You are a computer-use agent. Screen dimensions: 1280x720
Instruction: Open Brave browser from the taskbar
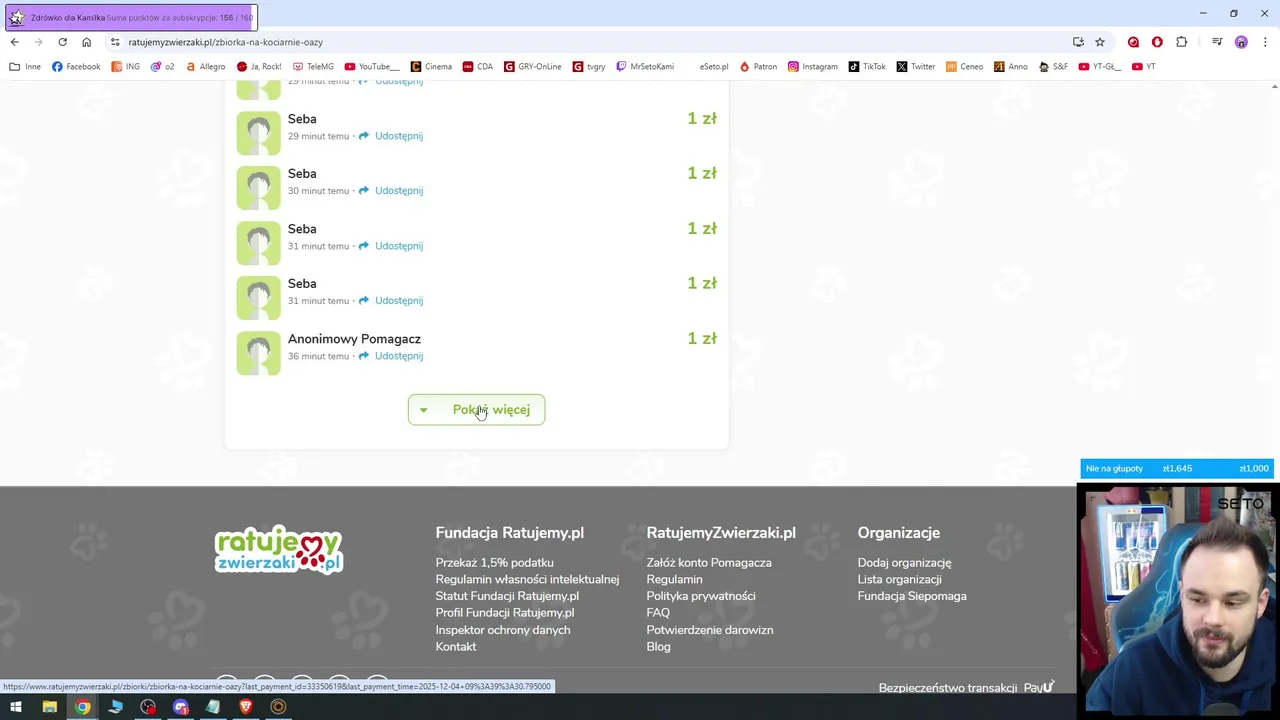pyautogui.click(x=246, y=707)
